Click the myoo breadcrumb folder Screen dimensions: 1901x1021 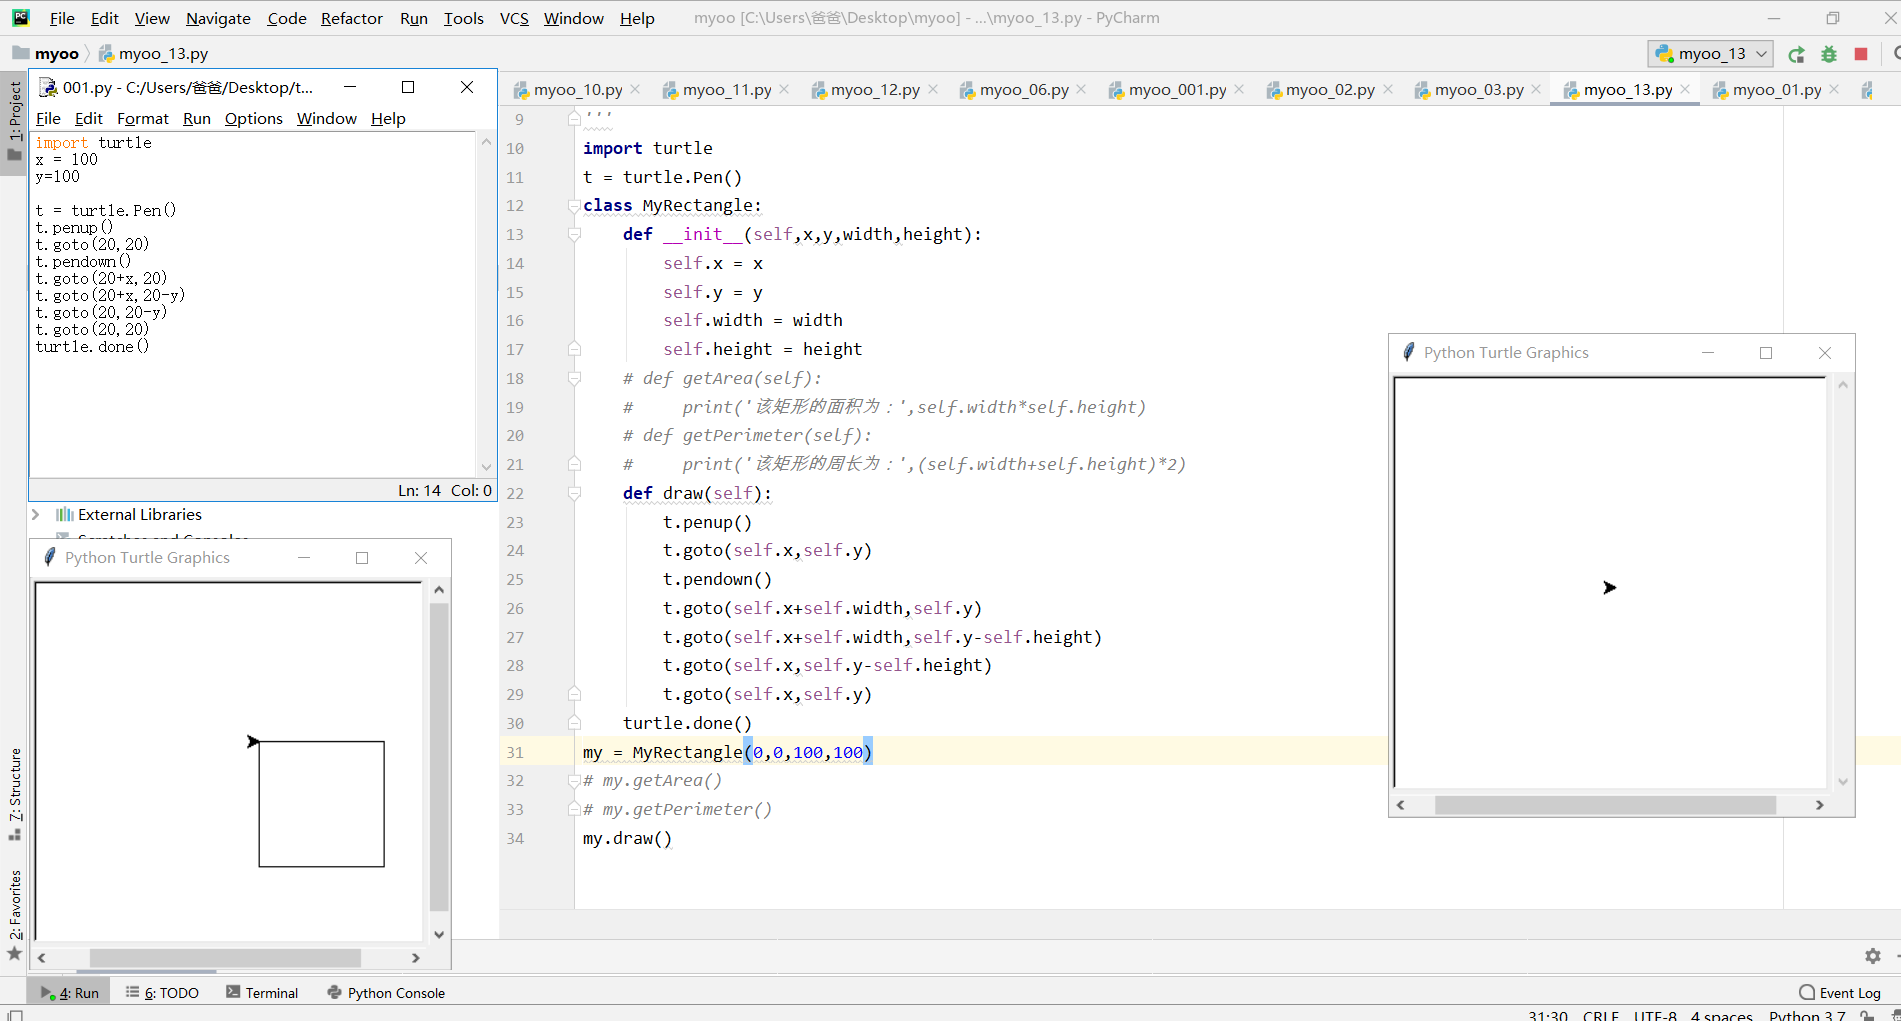click(46, 53)
